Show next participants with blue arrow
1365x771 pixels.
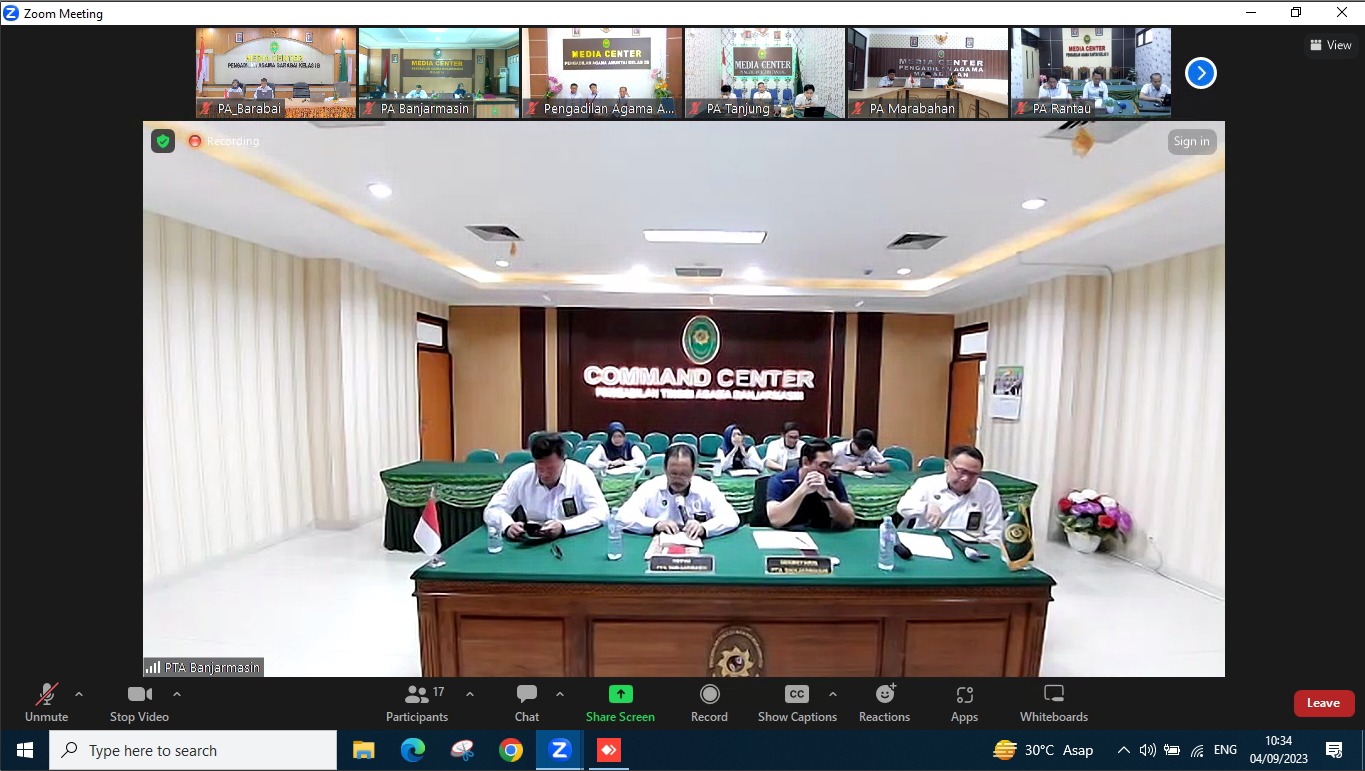[1200, 73]
